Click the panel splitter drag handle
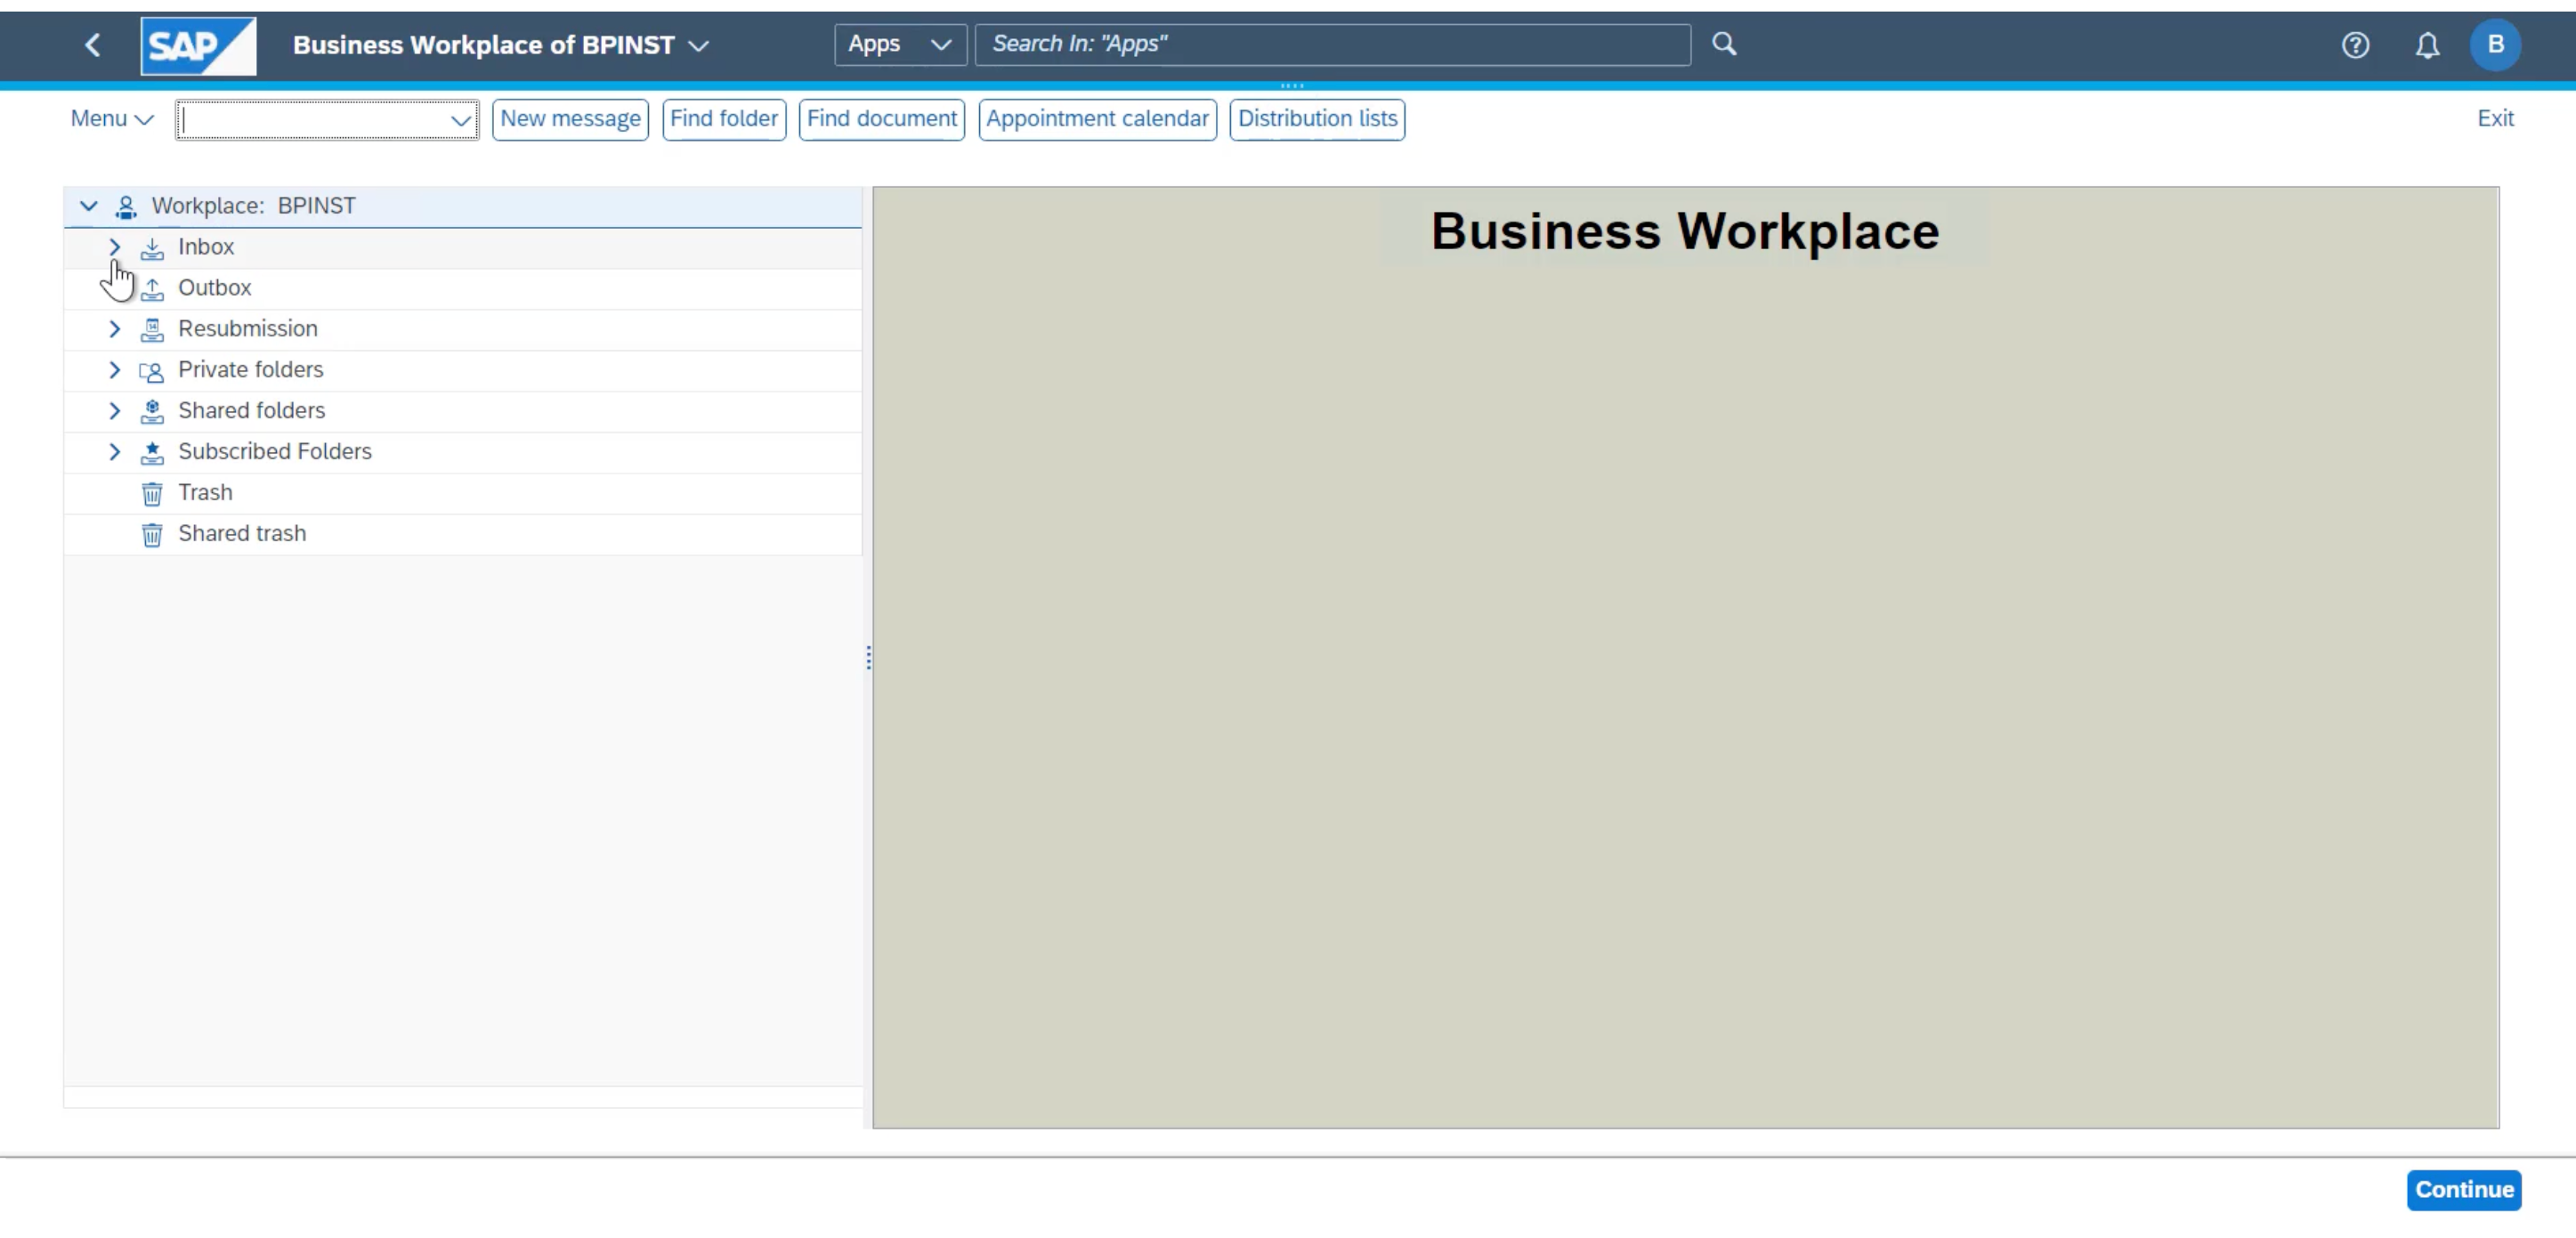Screen dimensions: 2576x1238 click(x=868, y=657)
